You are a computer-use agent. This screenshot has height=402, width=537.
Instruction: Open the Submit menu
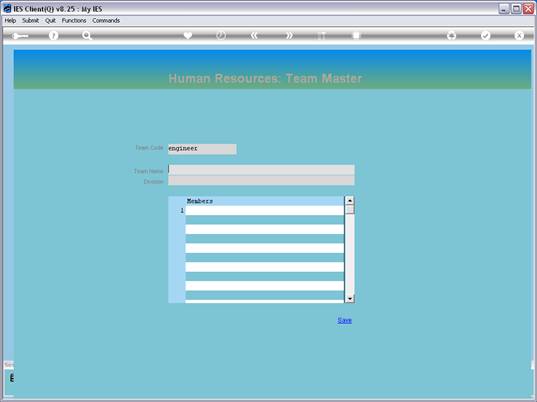pyautogui.click(x=30, y=21)
